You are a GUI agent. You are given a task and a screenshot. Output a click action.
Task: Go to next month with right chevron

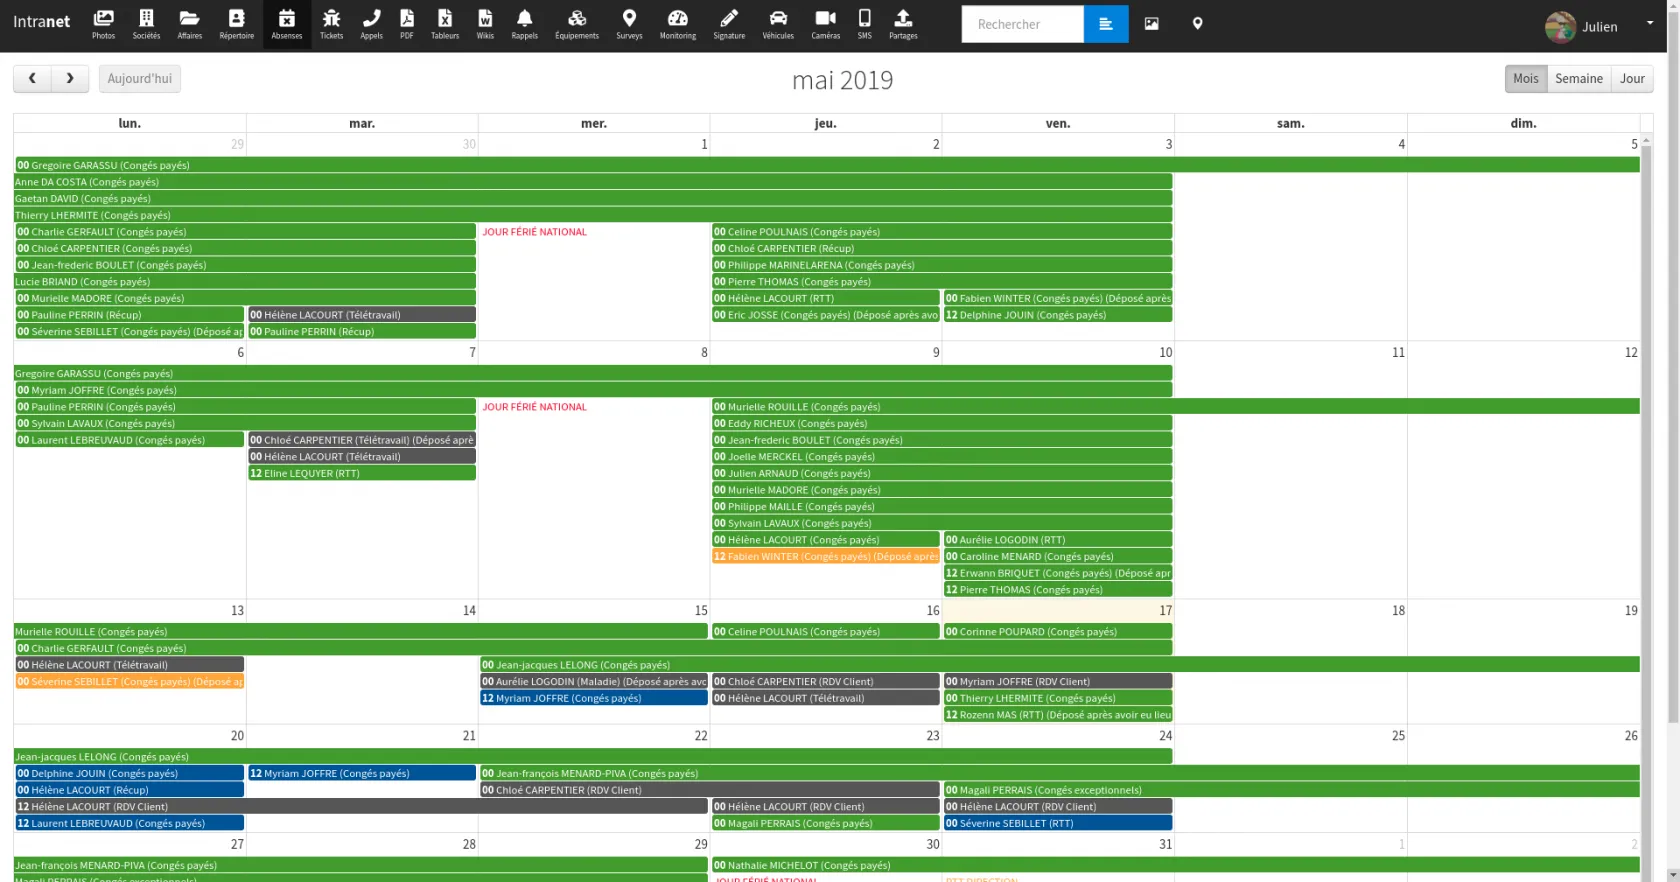coord(70,79)
